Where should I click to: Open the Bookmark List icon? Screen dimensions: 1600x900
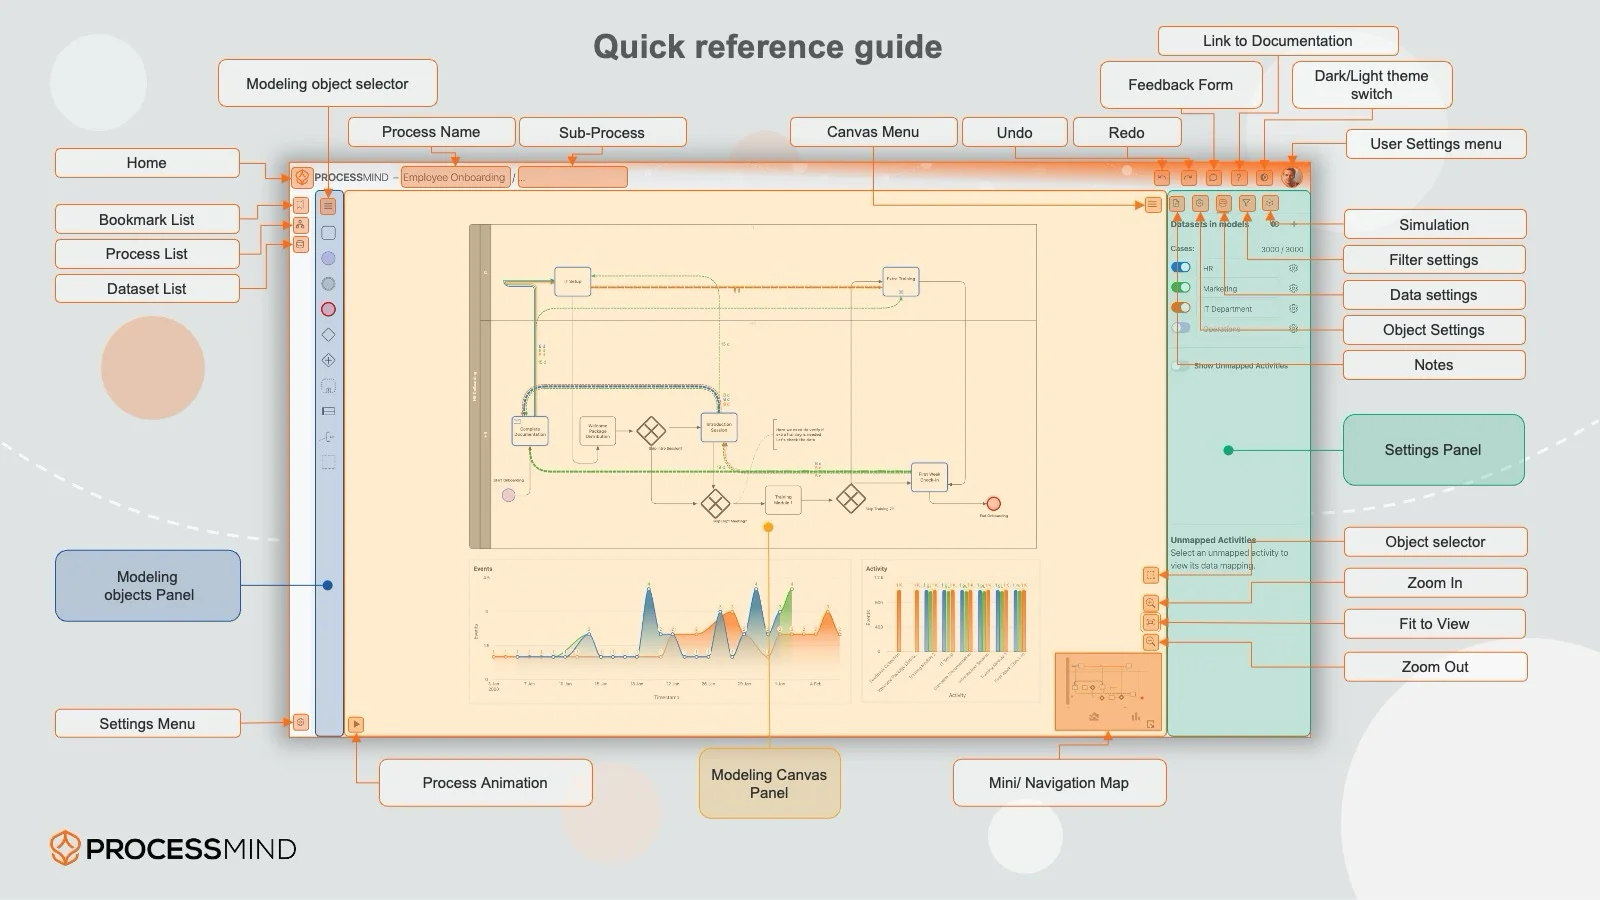pos(300,205)
